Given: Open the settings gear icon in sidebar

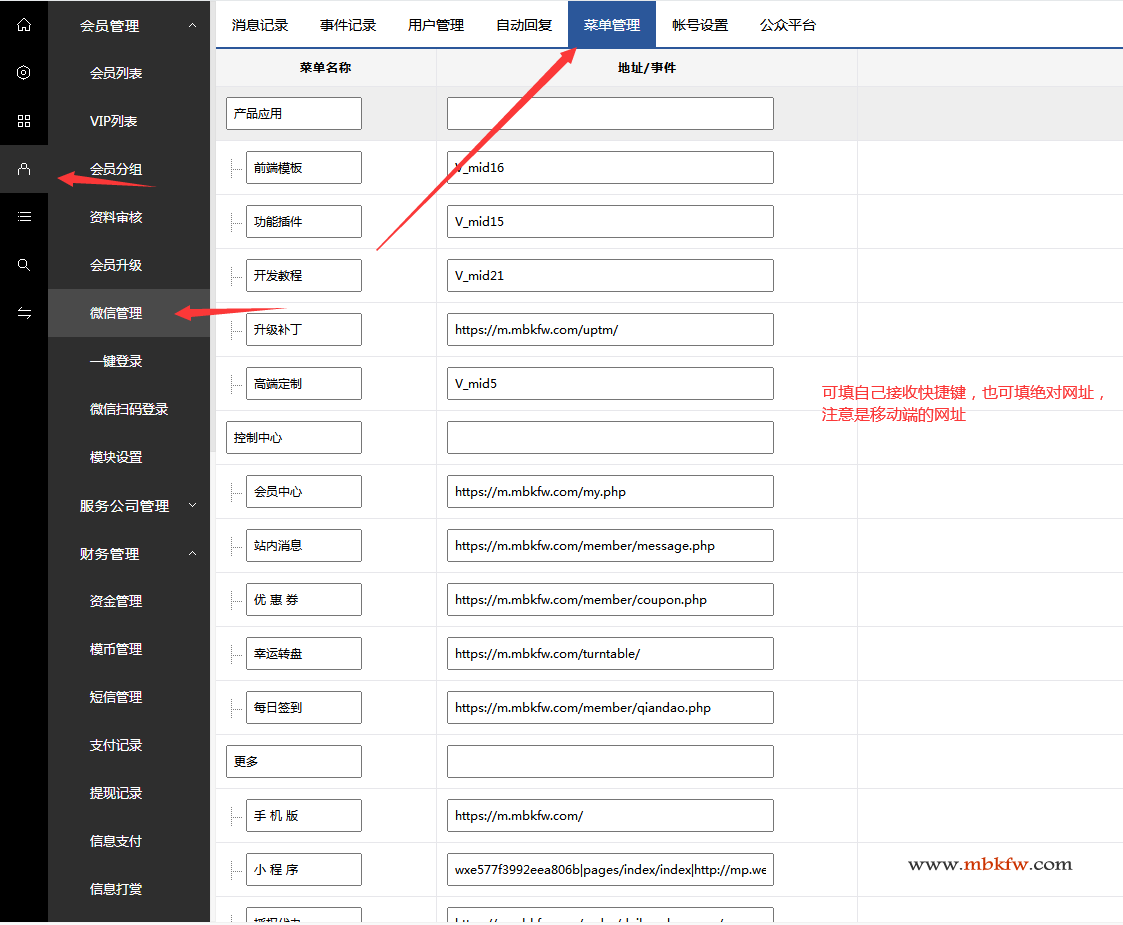Looking at the screenshot, I should coord(24,73).
